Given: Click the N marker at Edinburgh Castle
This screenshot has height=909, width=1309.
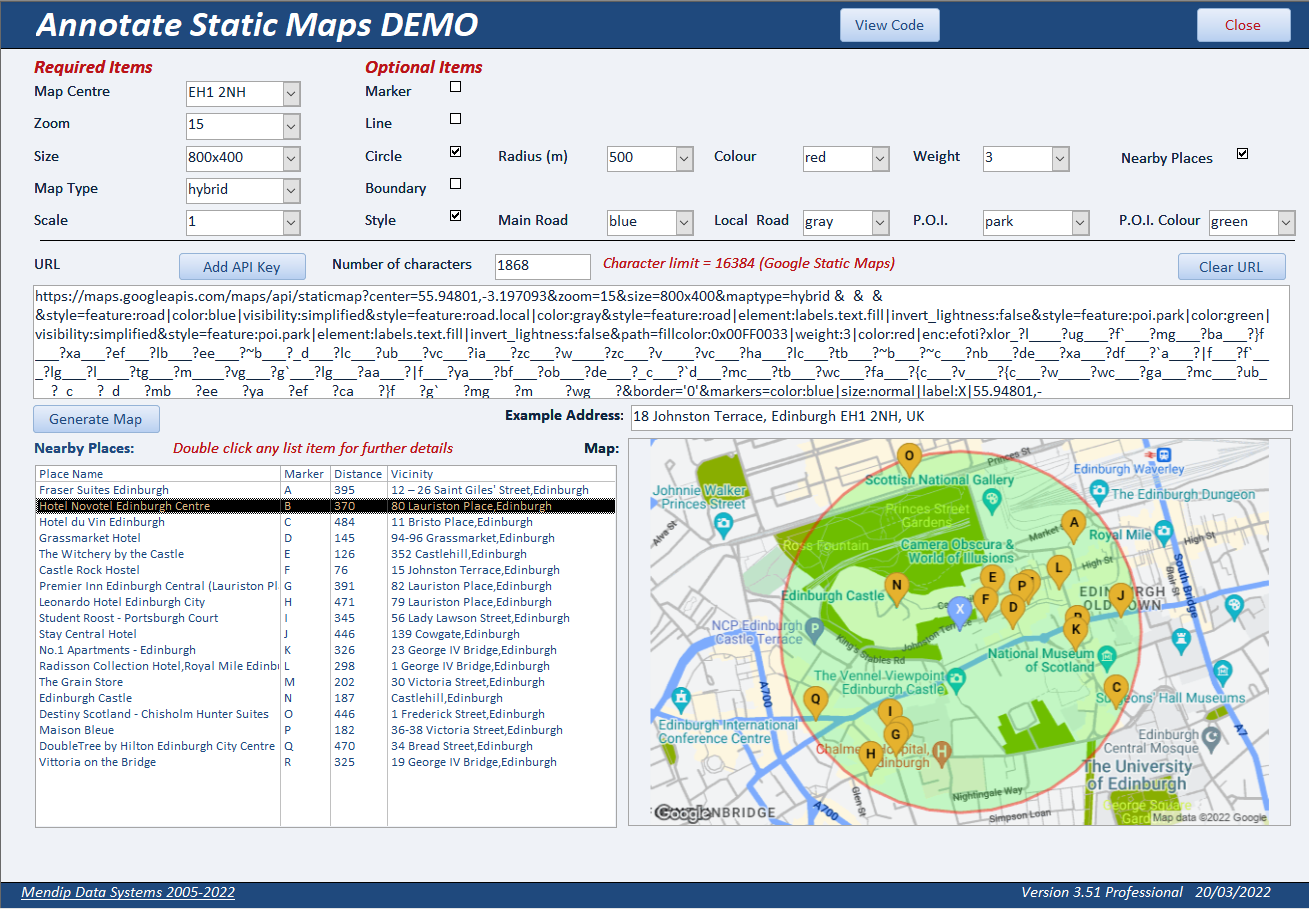Looking at the screenshot, I should (x=897, y=589).
